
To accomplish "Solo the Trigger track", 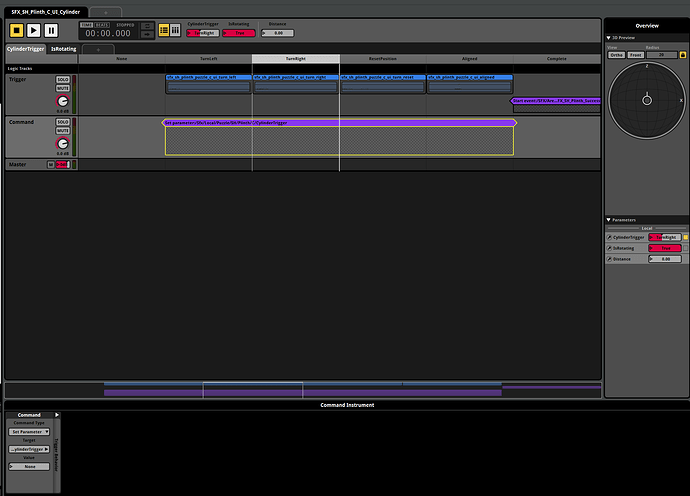I will pos(62,79).
